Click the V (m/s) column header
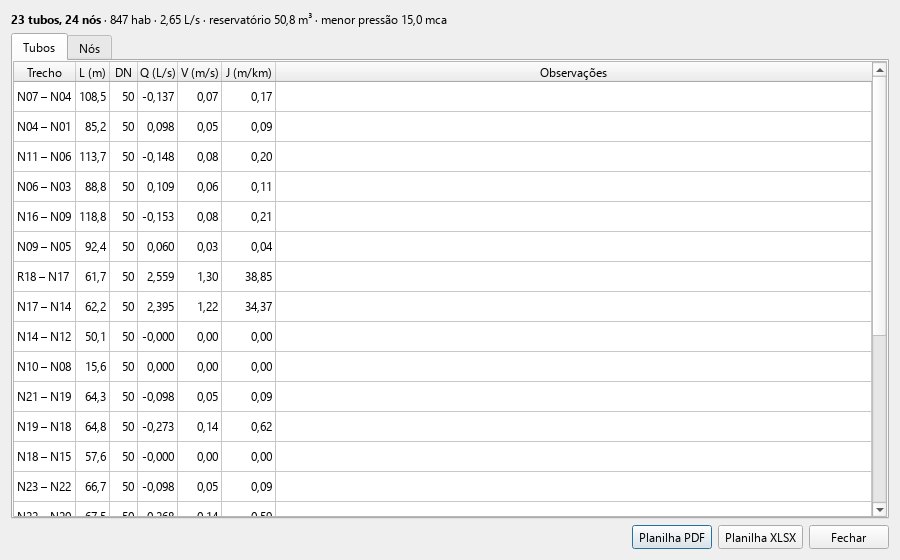The image size is (900, 560). pos(199,72)
